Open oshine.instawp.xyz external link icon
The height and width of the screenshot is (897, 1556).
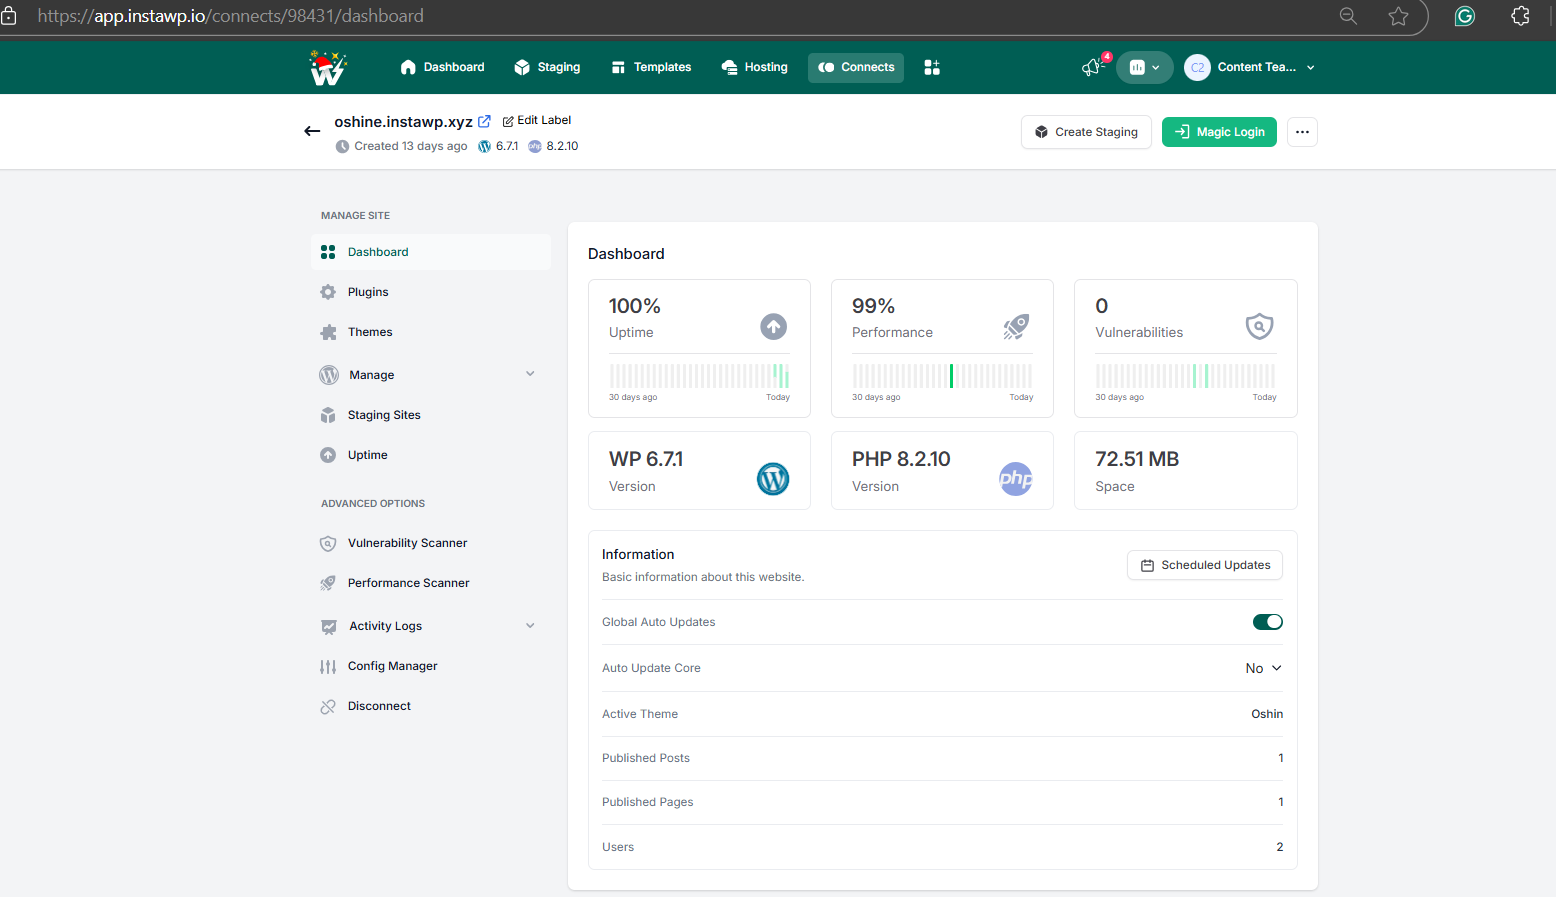[484, 121]
